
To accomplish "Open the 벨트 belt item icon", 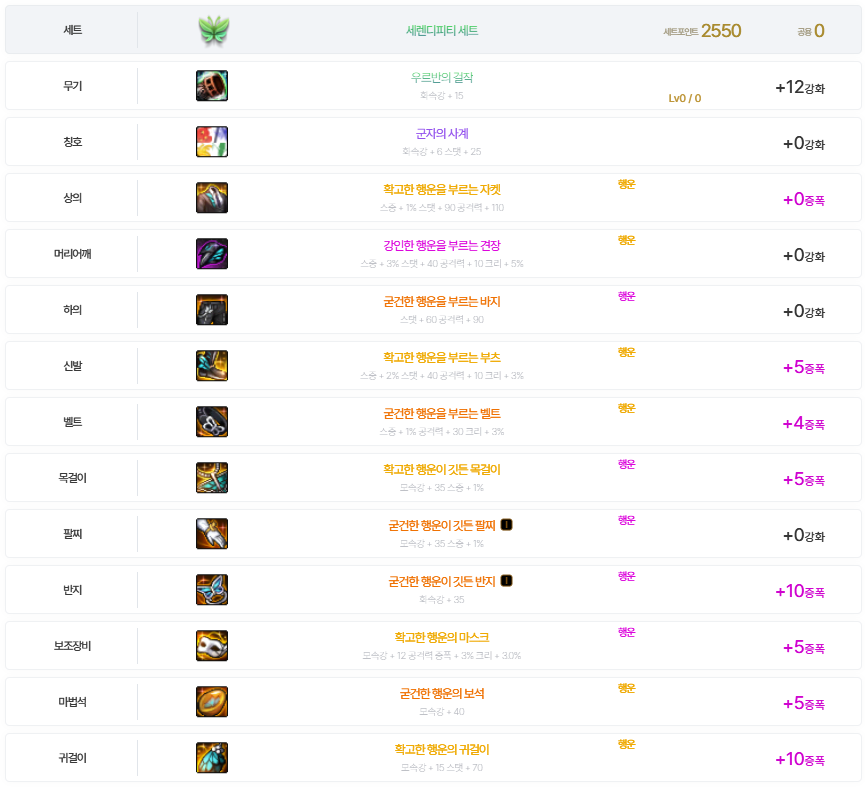I will point(212,422).
